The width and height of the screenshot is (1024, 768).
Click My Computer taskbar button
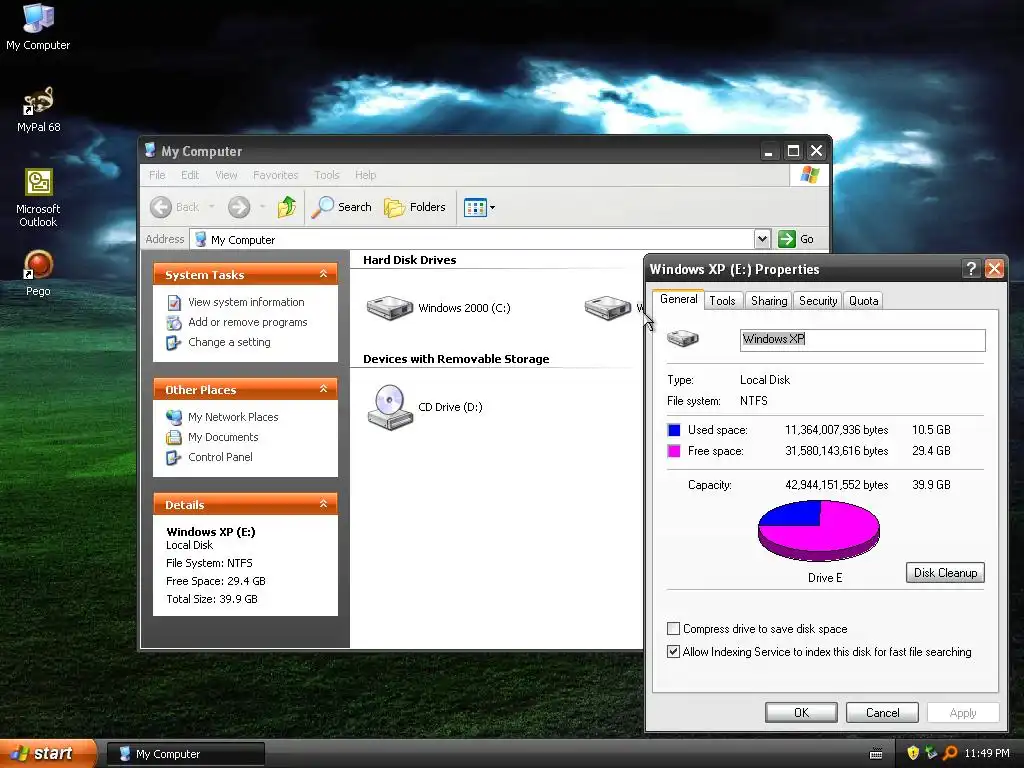[185, 754]
